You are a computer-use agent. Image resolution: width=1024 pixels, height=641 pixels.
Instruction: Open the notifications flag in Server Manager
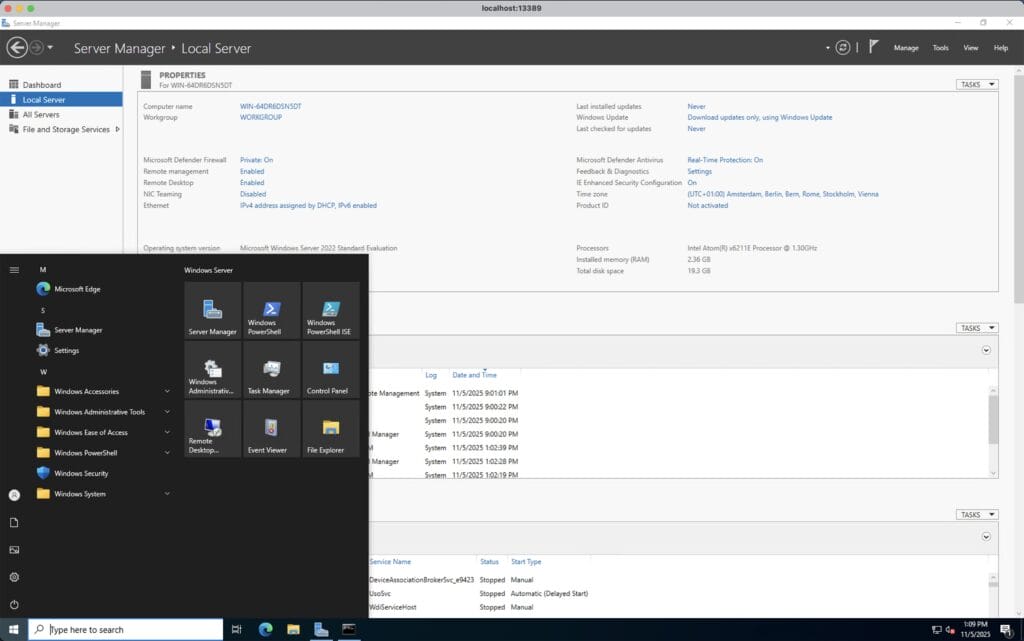(x=872, y=47)
